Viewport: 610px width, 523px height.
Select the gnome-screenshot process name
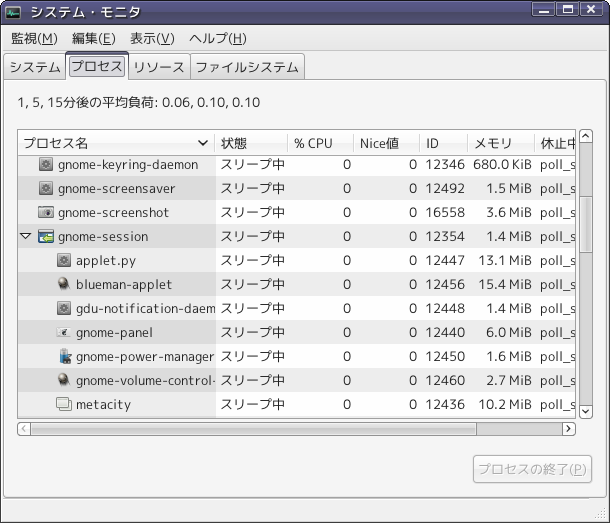pos(113,212)
